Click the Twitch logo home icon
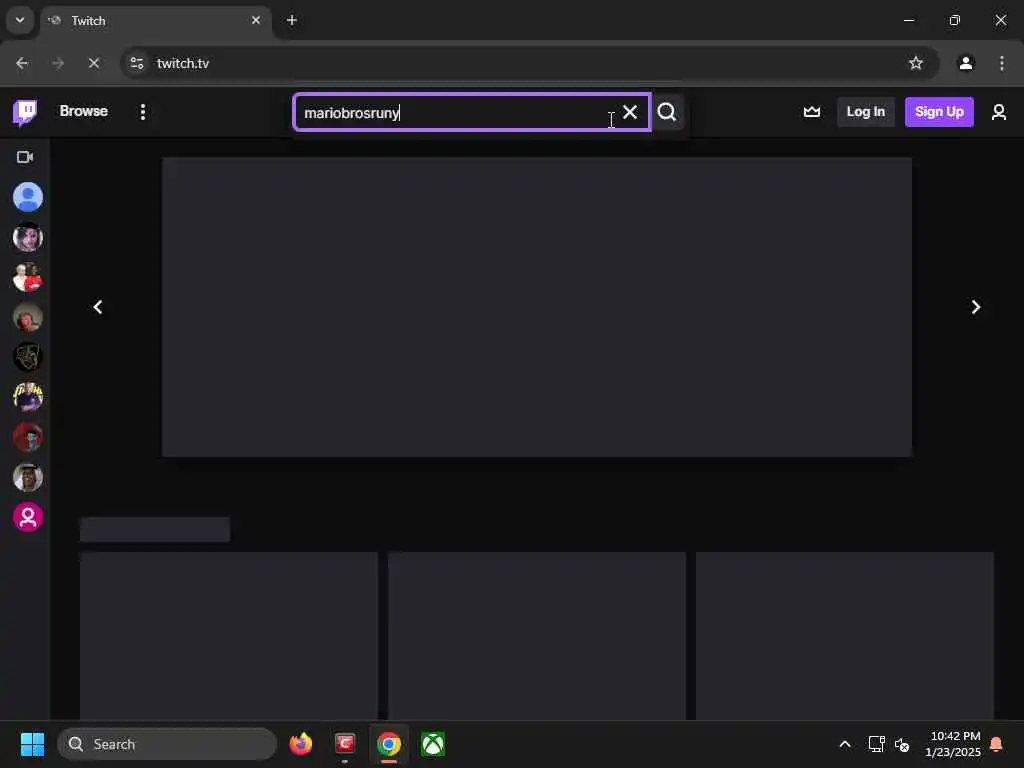The height and width of the screenshot is (768, 1024). point(25,112)
